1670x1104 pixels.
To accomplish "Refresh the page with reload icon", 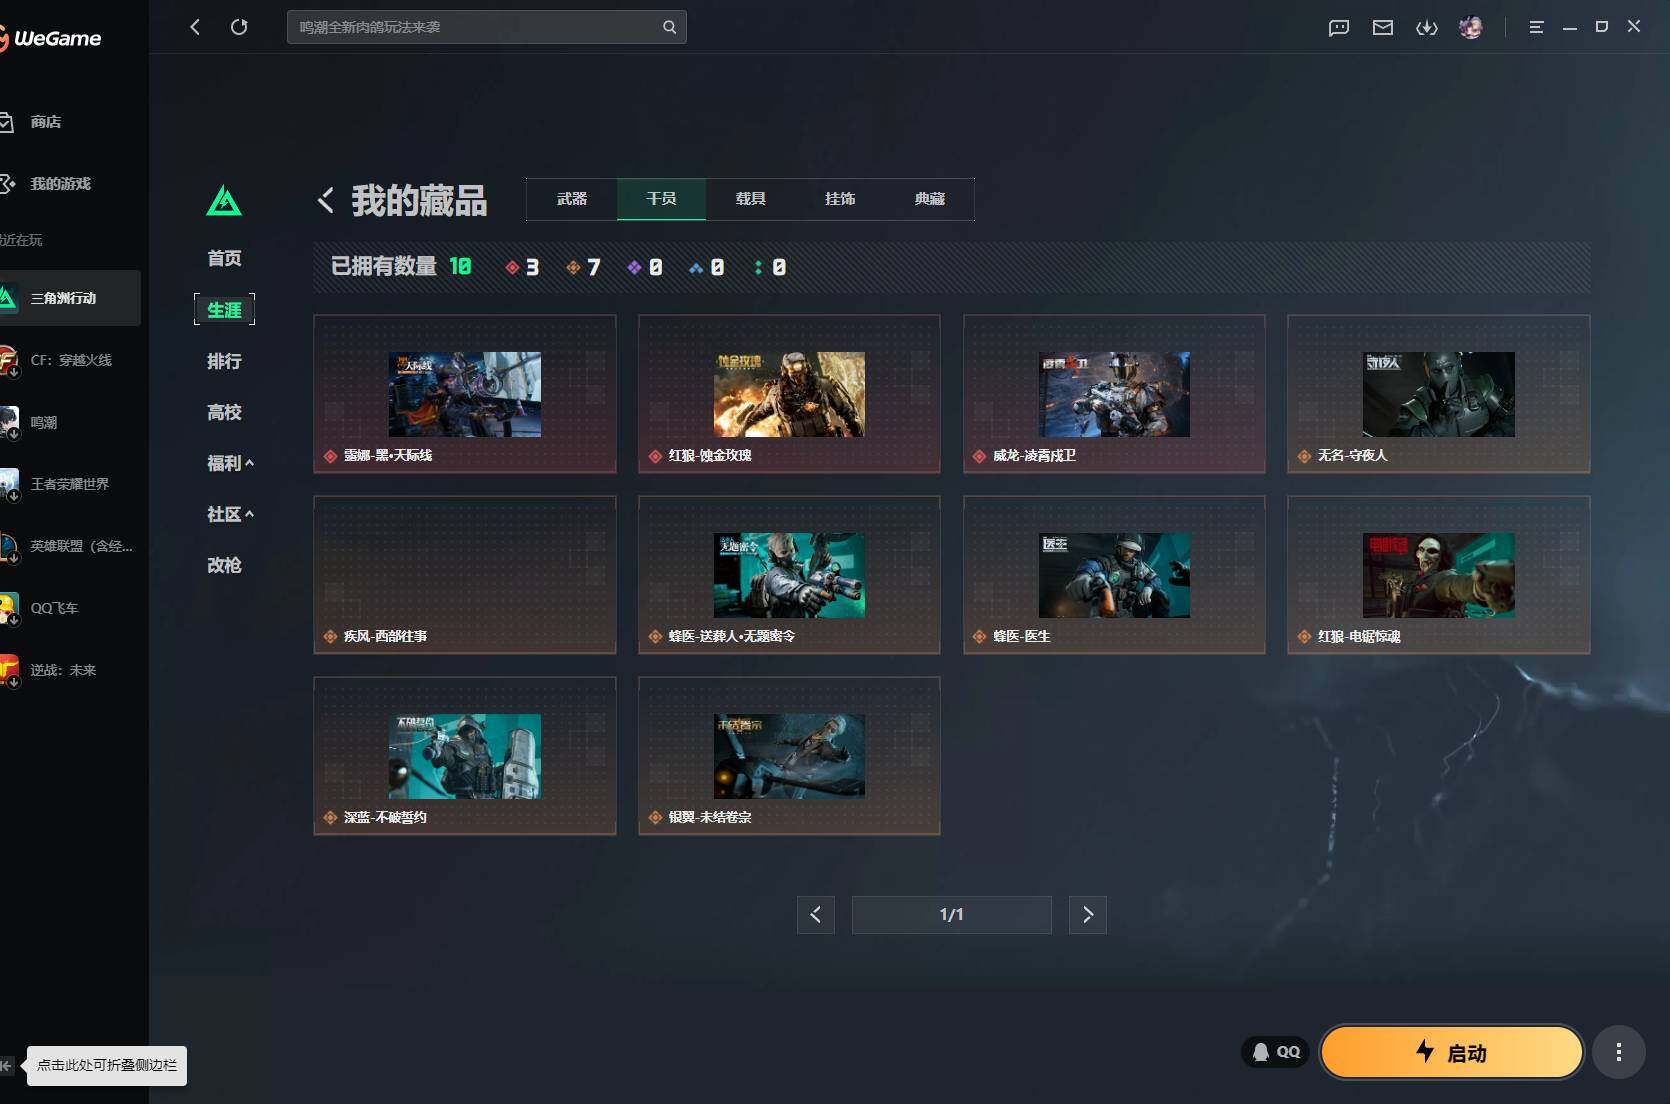I will [239, 27].
